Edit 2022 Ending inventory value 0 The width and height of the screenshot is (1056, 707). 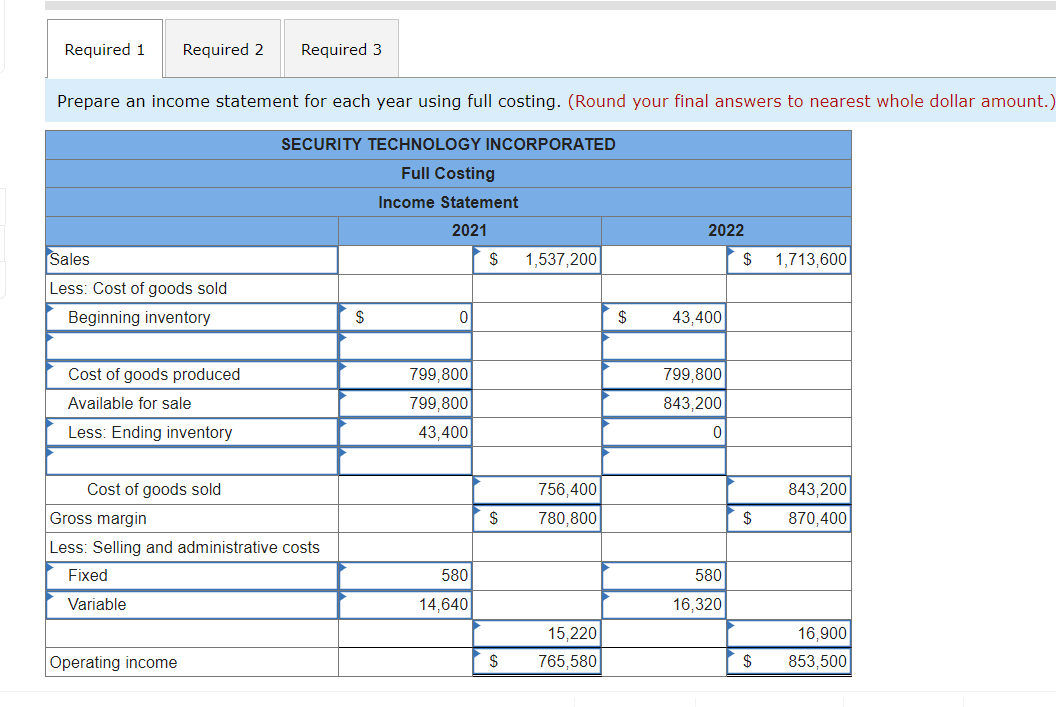click(664, 432)
